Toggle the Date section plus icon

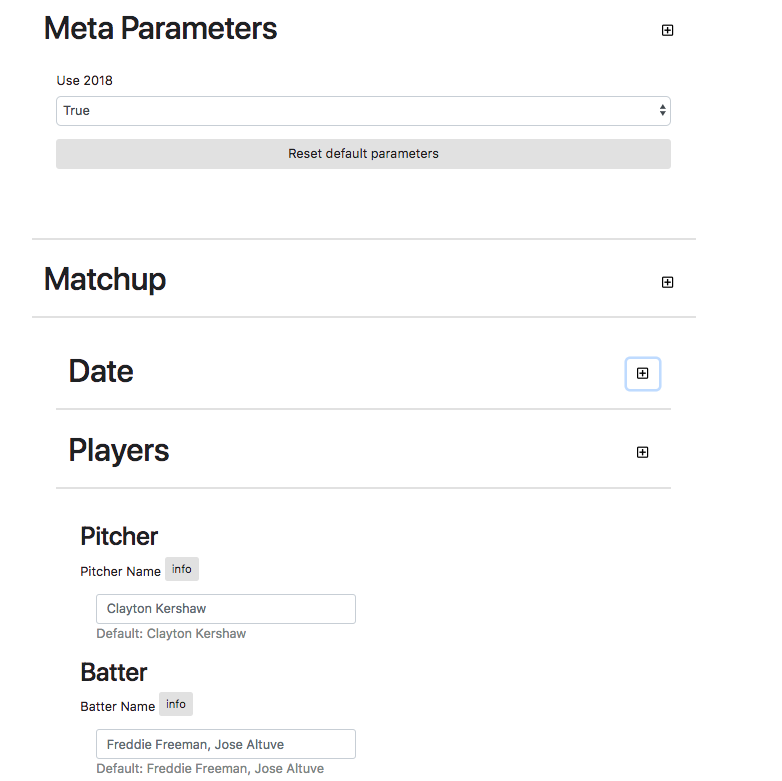642,373
